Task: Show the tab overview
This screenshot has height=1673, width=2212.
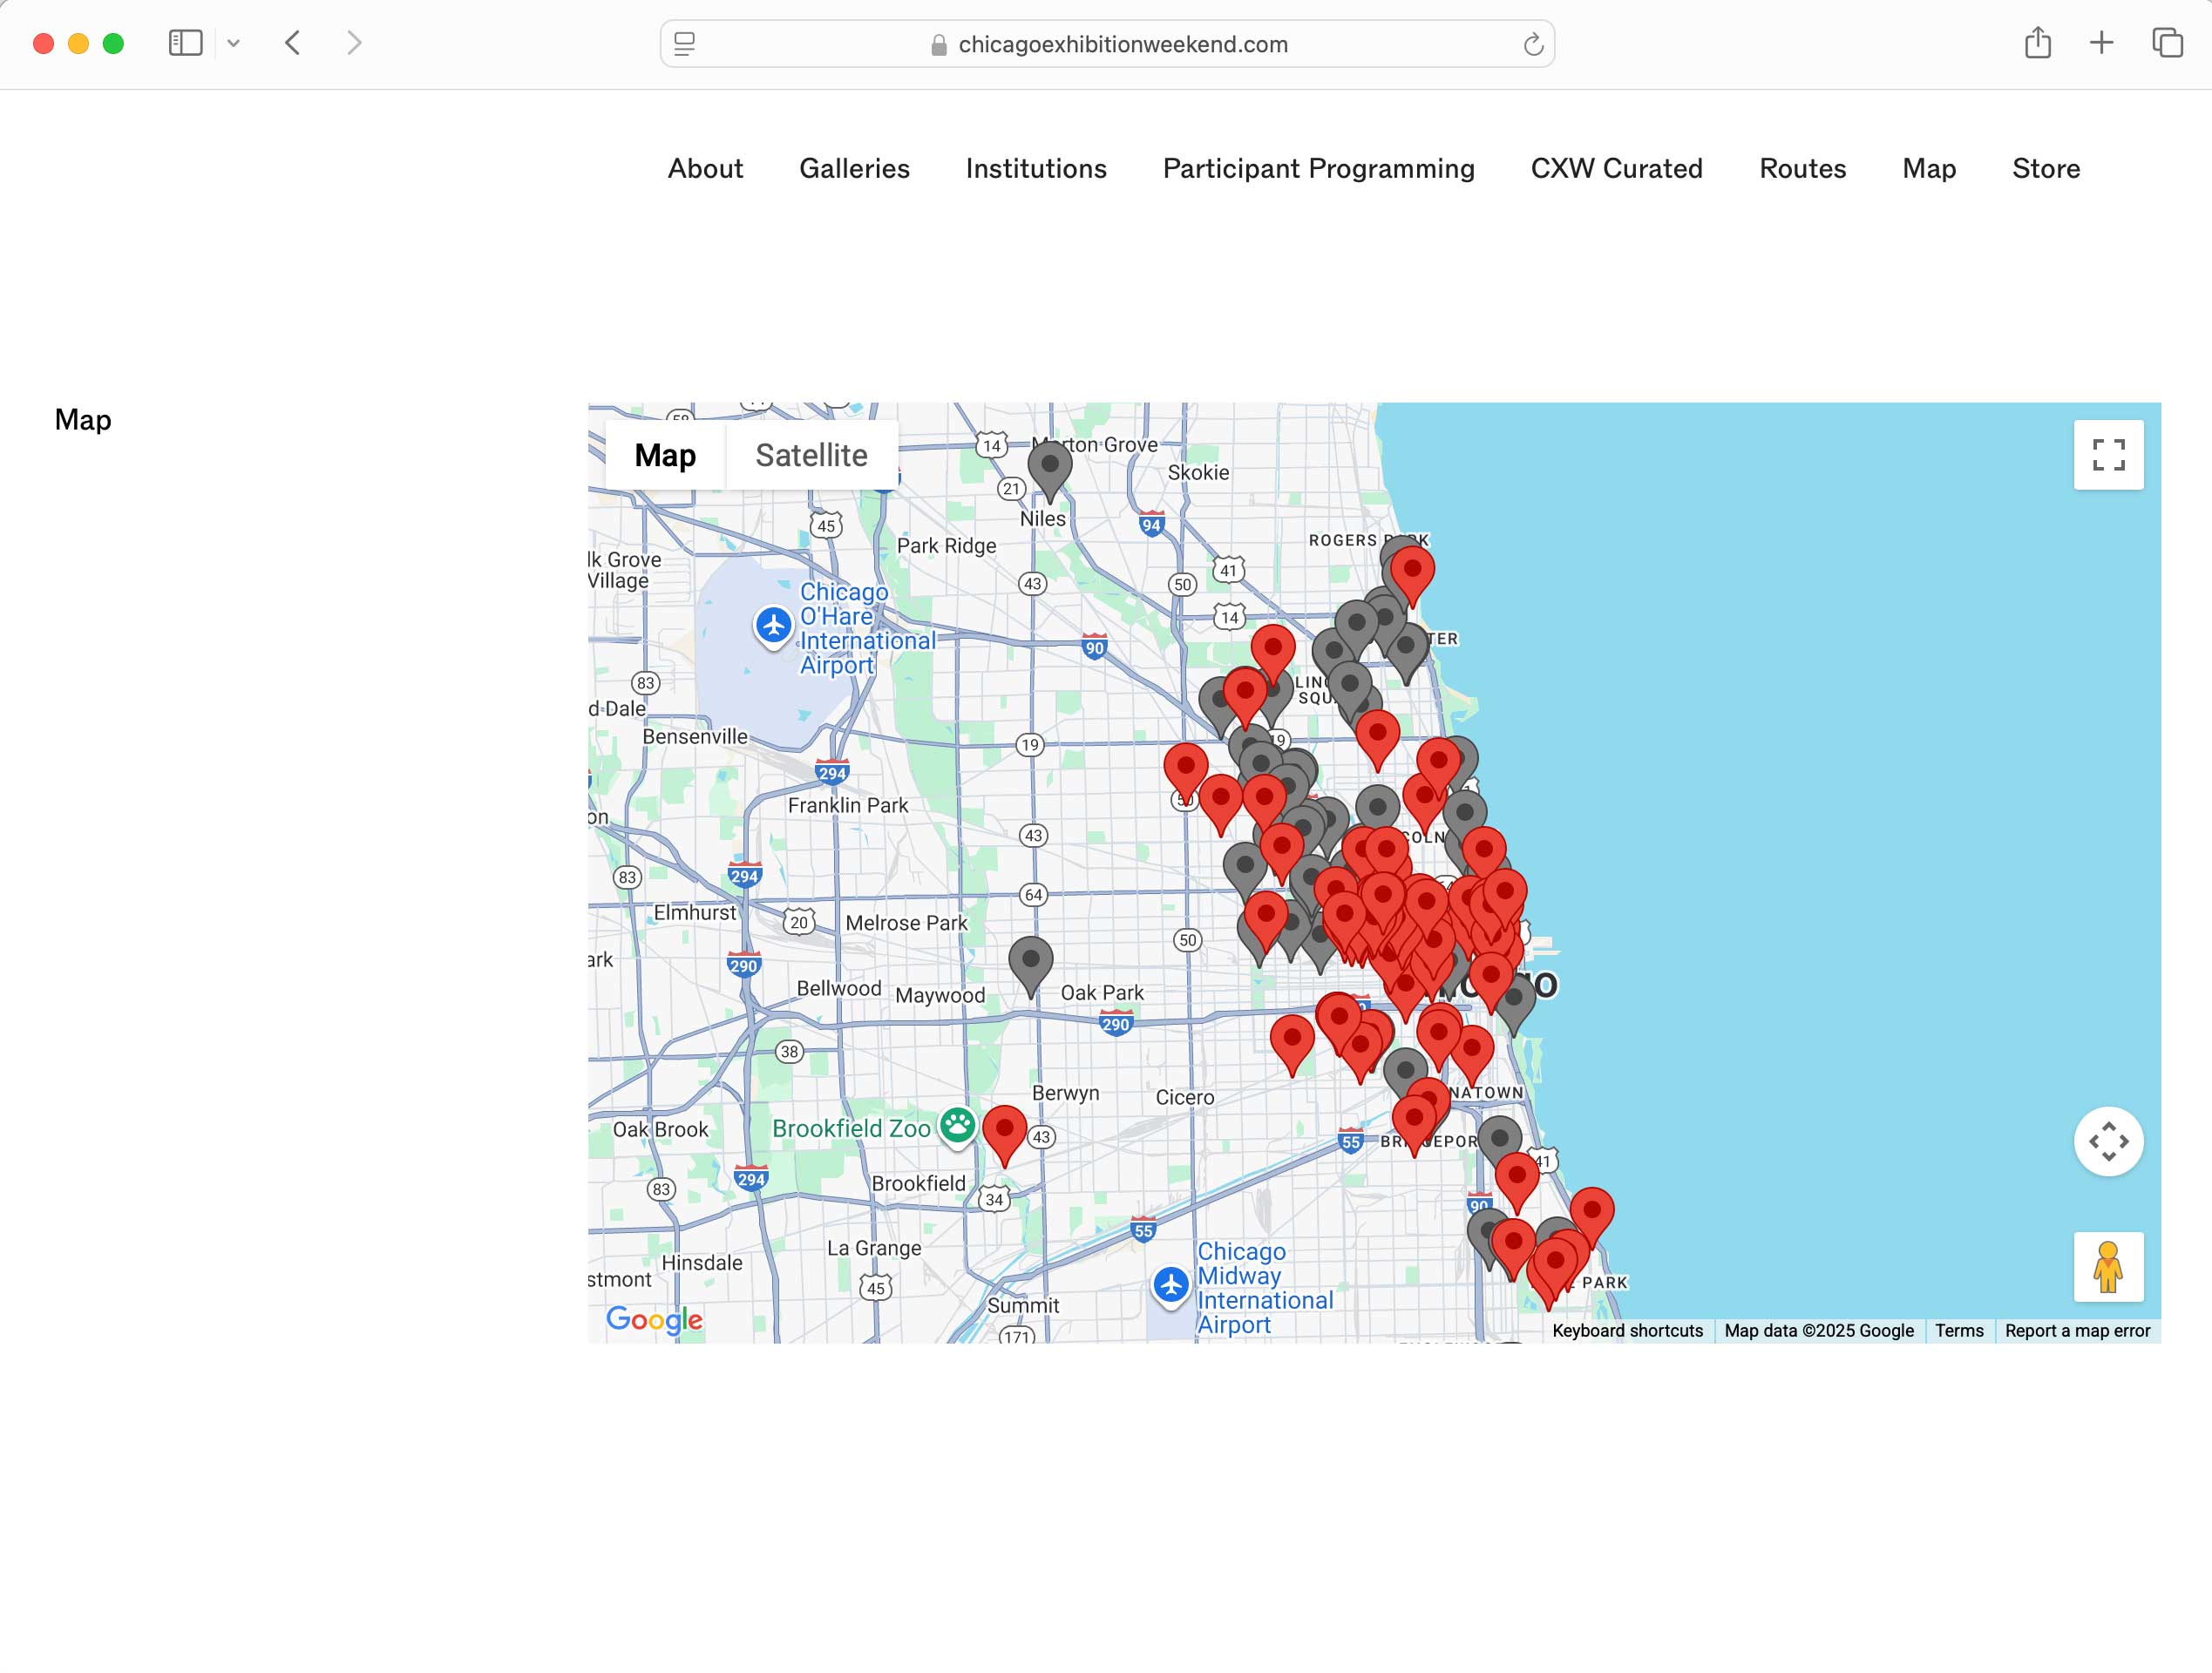Action: pyautogui.click(x=2167, y=43)
